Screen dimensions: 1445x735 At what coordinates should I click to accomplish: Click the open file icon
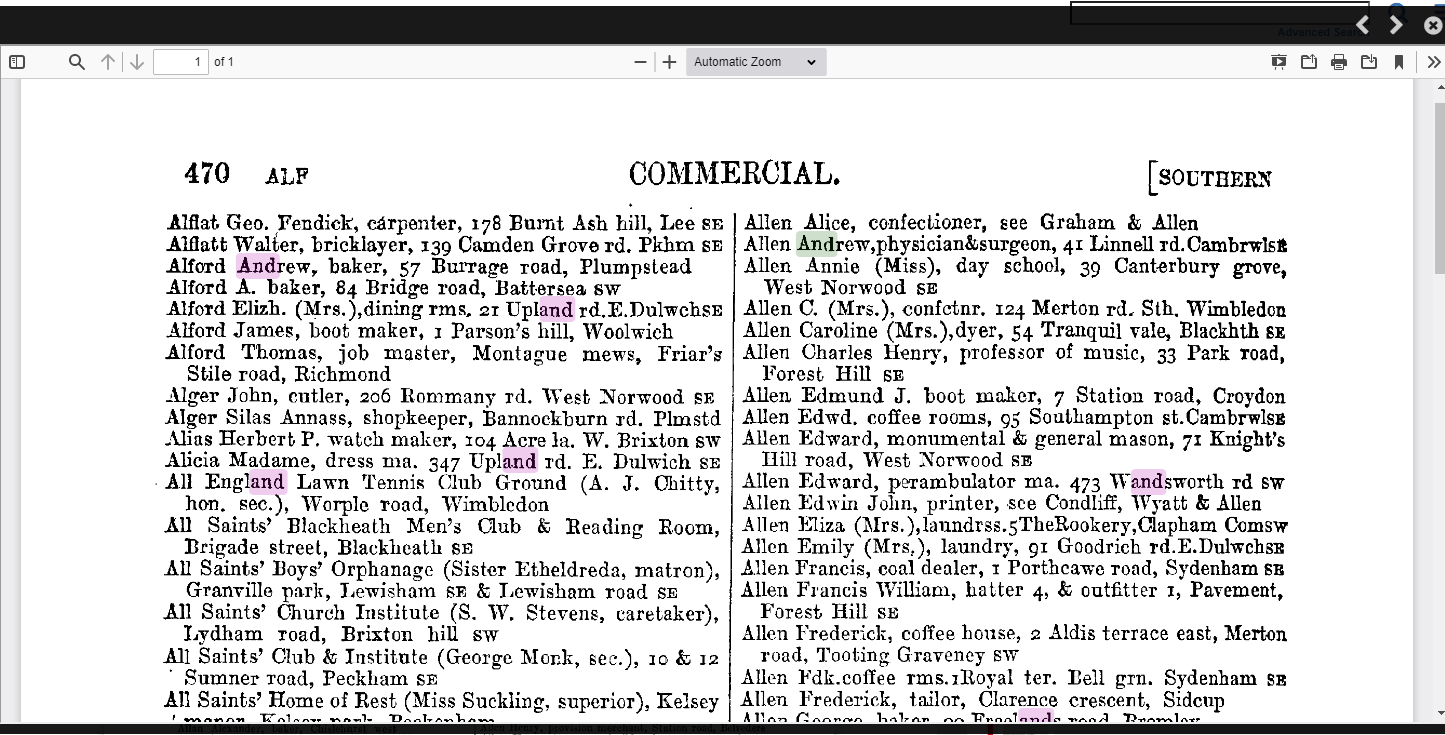(x=1309, y=62)
